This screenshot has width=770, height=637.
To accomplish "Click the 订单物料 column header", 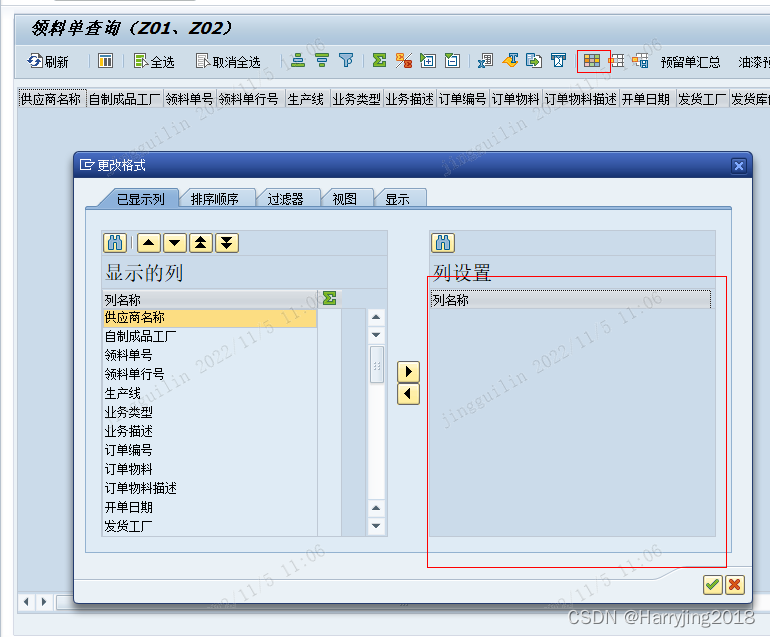I will tap(516, 99).
